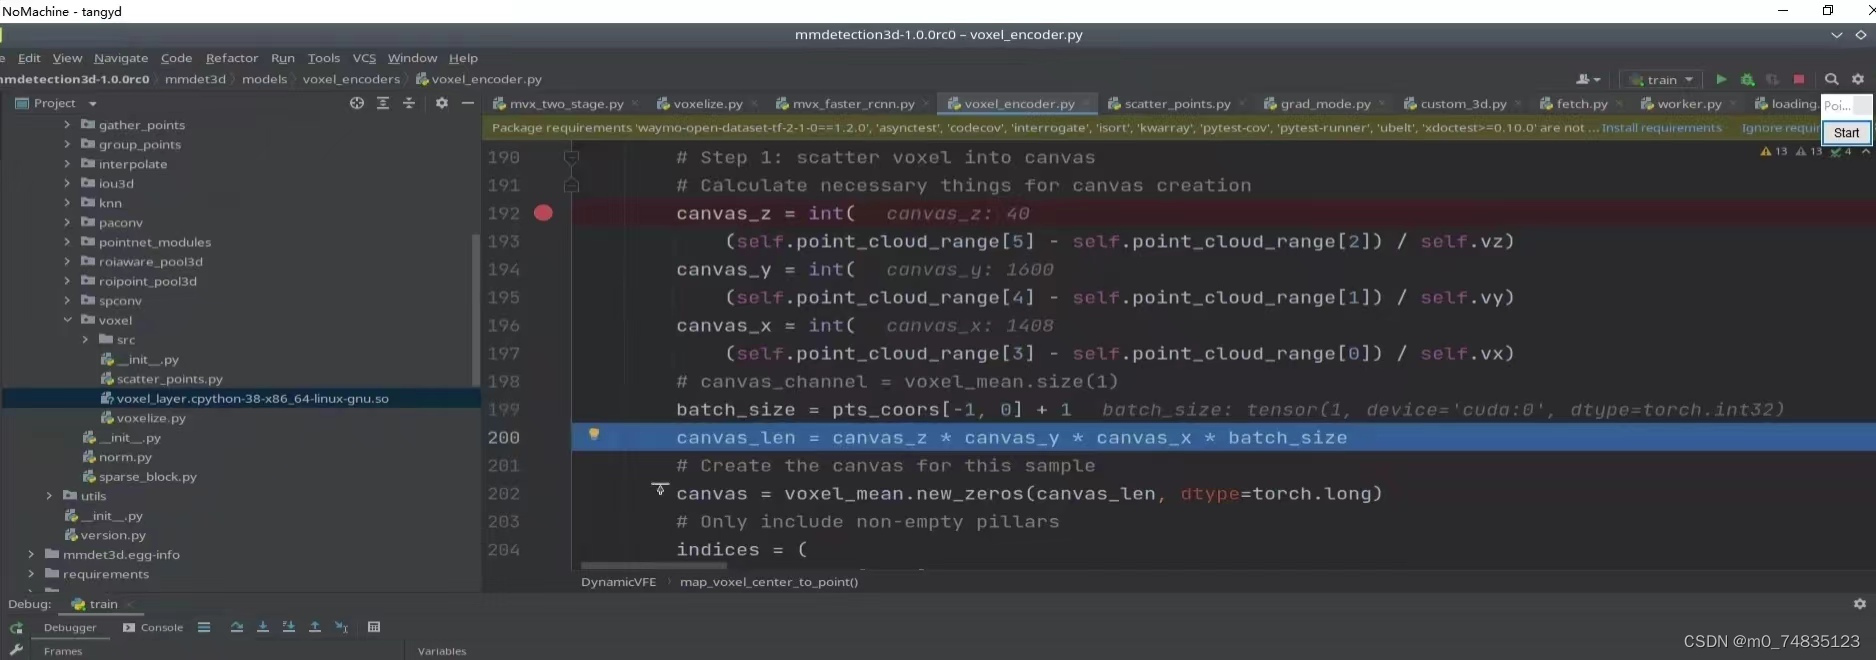Click the Project panel vertical scrollbar
Viewport: 1876px width, 660px height.
coord(475,310)
